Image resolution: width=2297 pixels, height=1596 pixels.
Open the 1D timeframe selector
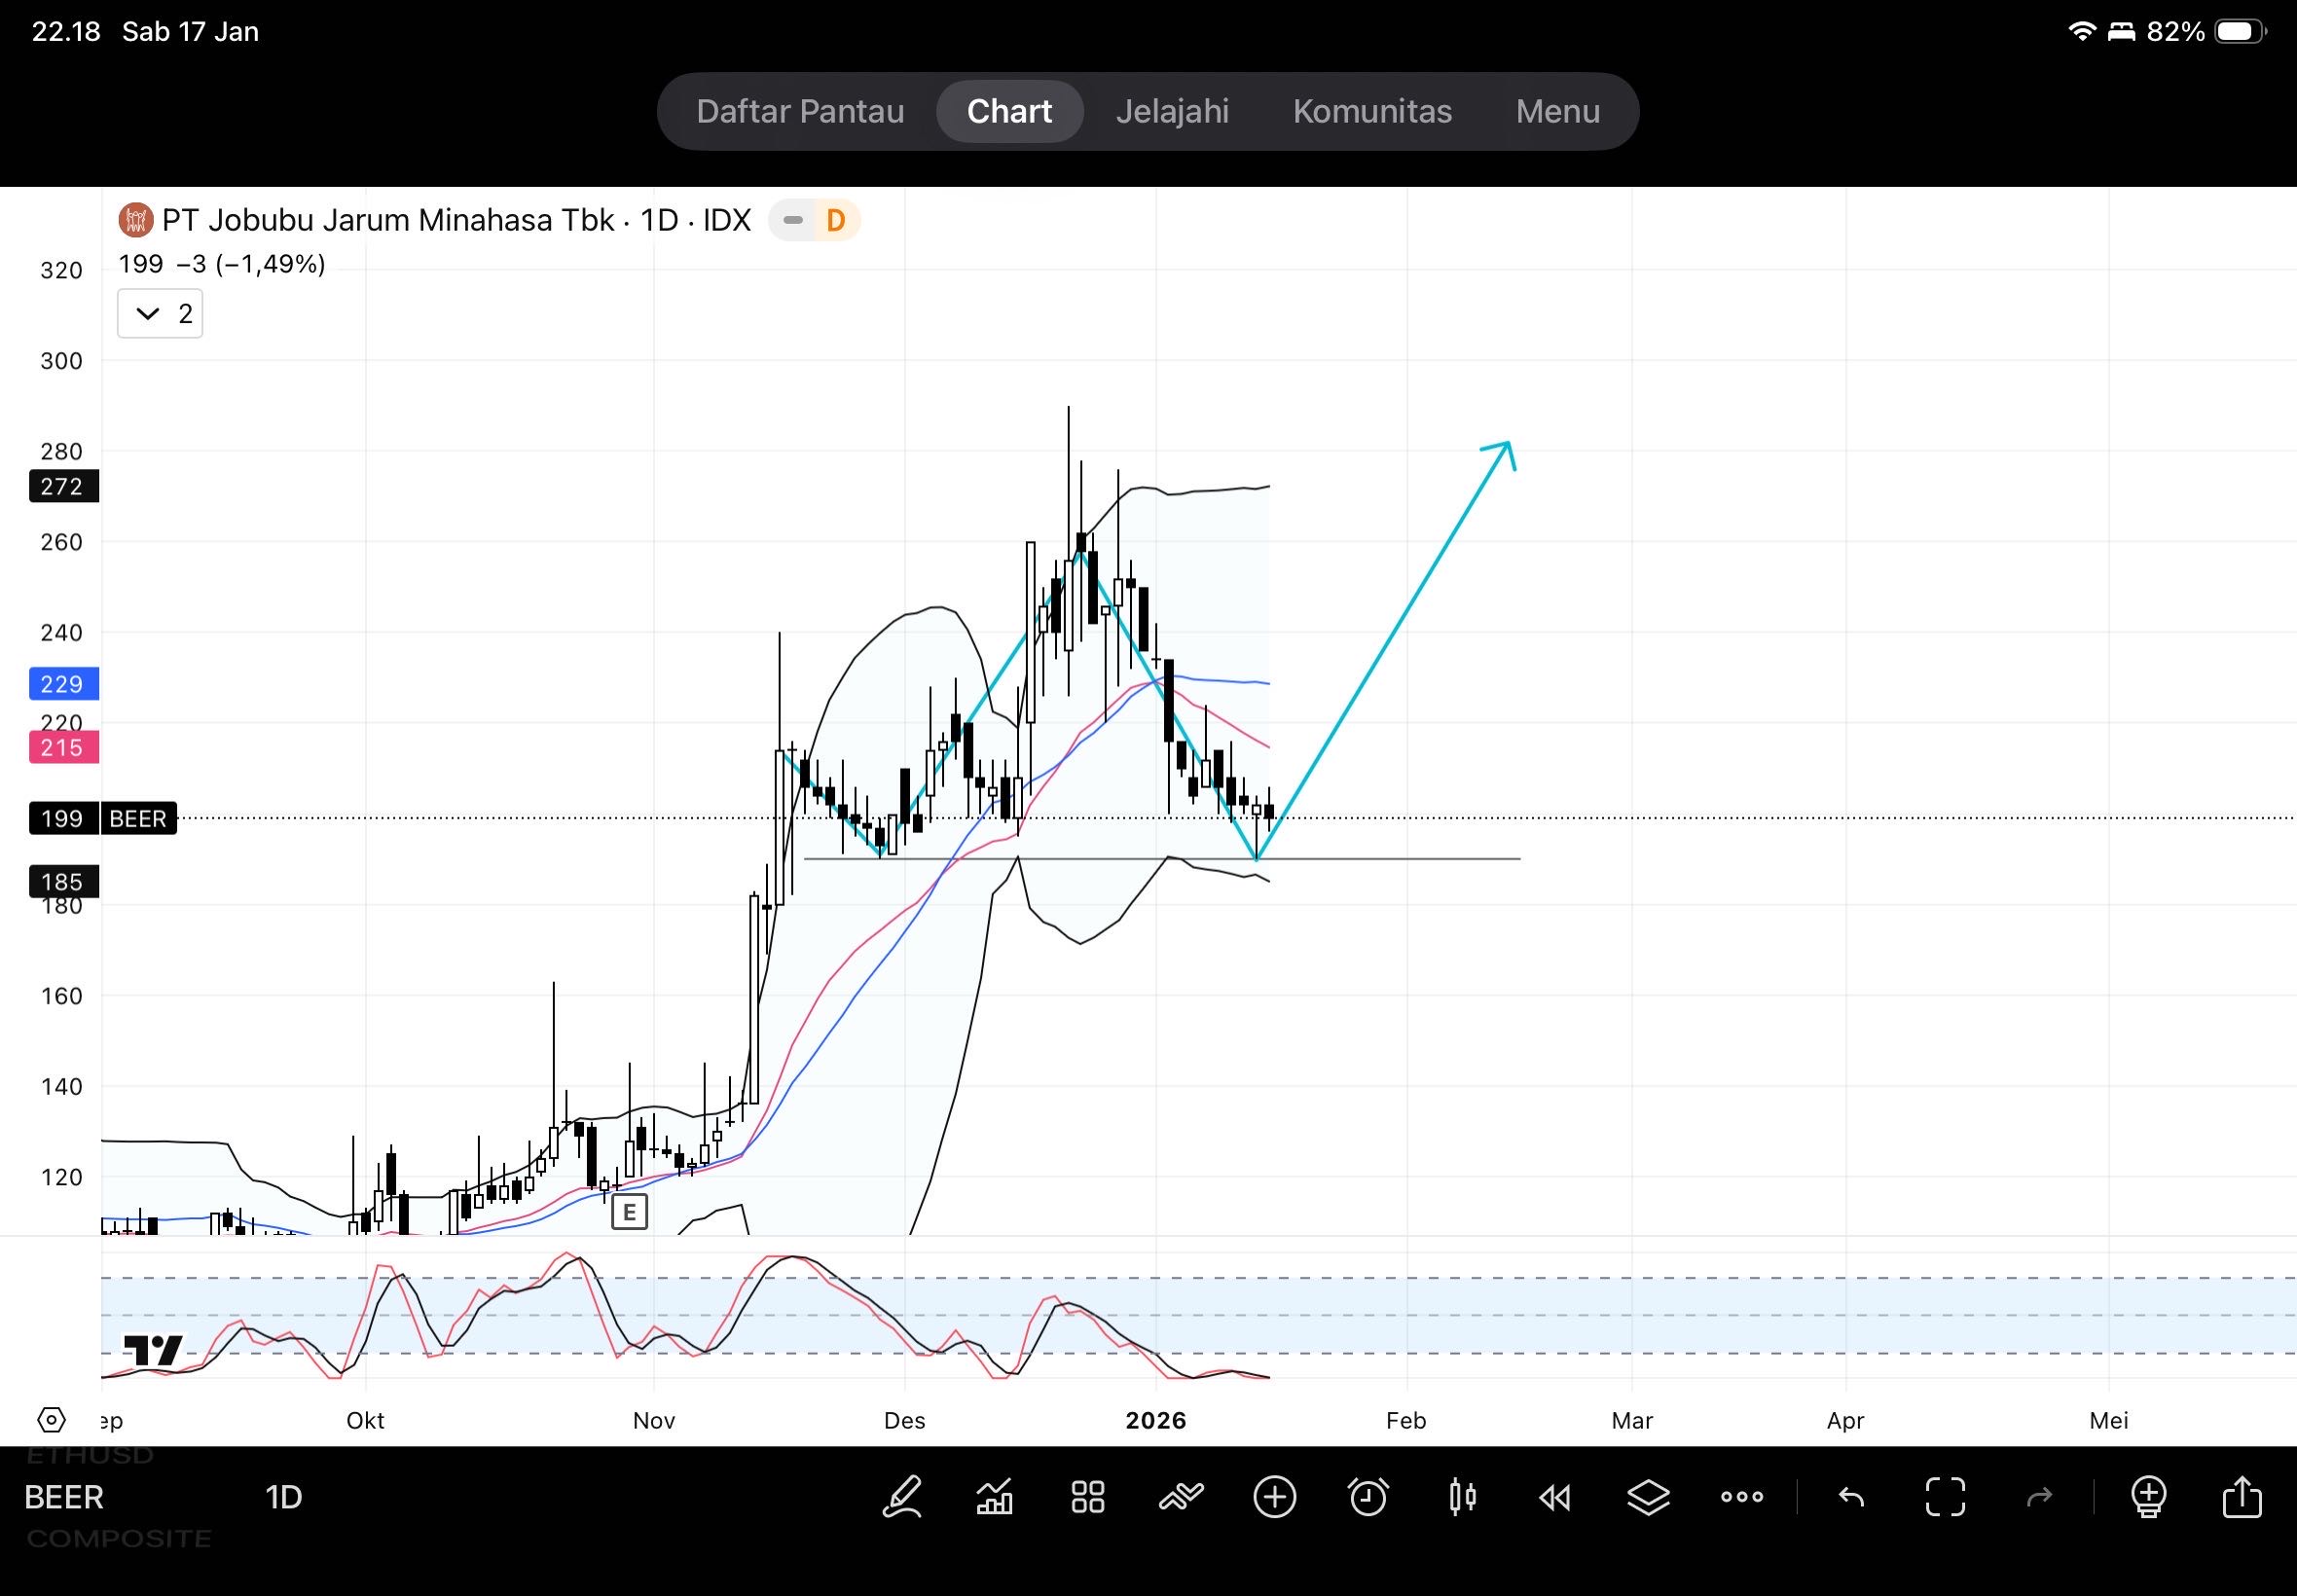click(283, 1497)
